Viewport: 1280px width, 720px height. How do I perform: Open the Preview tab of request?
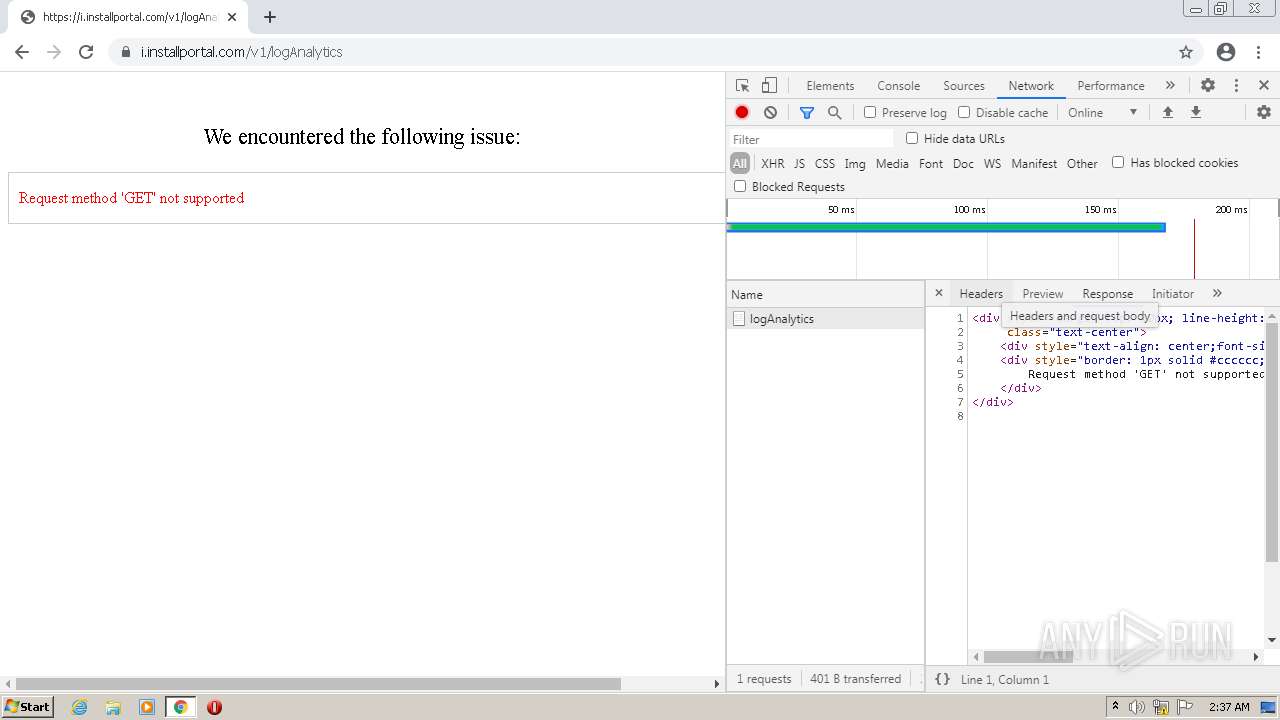pyautogui.click(x=1043, y=293)
